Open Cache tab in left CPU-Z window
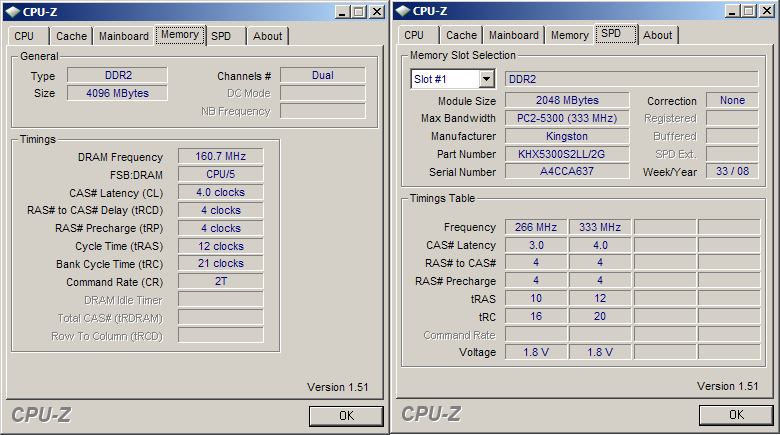 [71, 36]
